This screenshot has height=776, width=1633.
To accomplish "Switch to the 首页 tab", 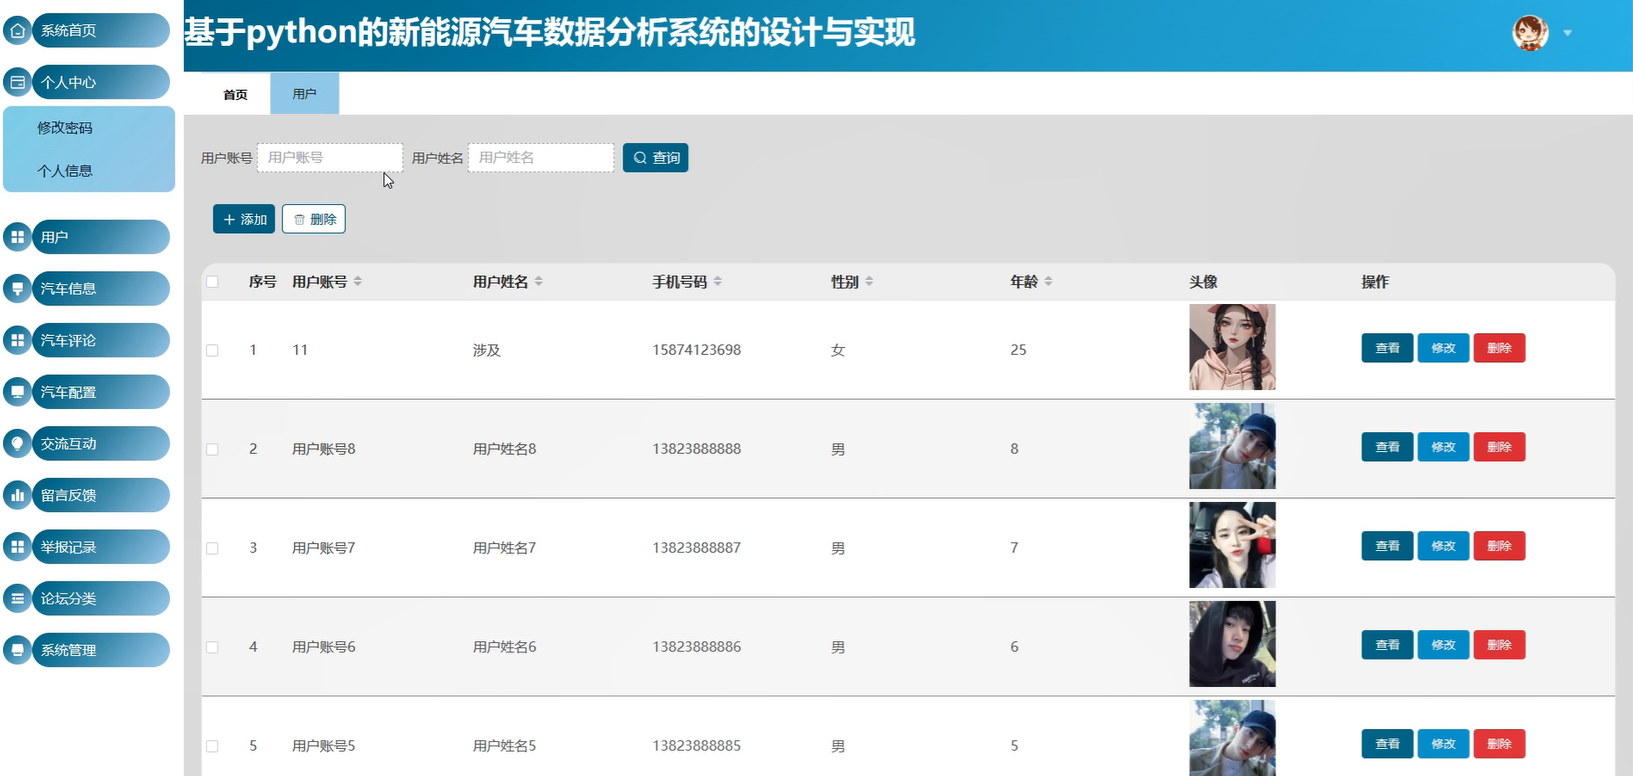I will click(235, 94).
